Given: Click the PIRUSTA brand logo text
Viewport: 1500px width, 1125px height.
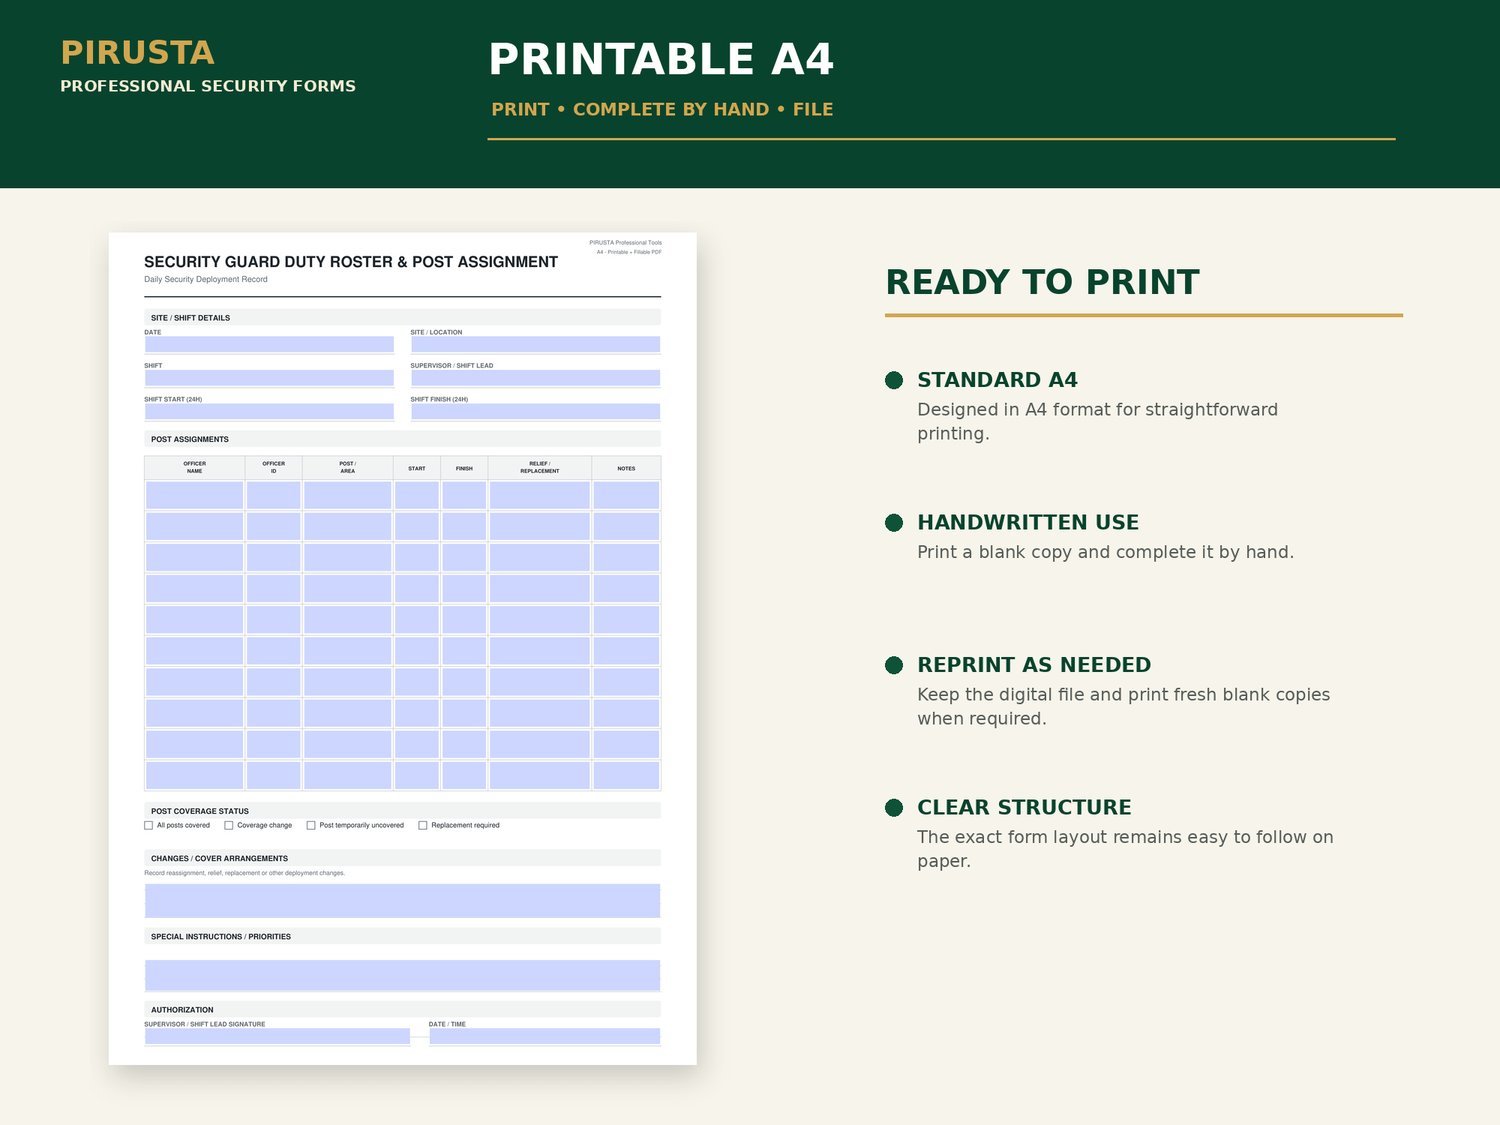Looking at the screenshot, I should click(x=138, y=52).
